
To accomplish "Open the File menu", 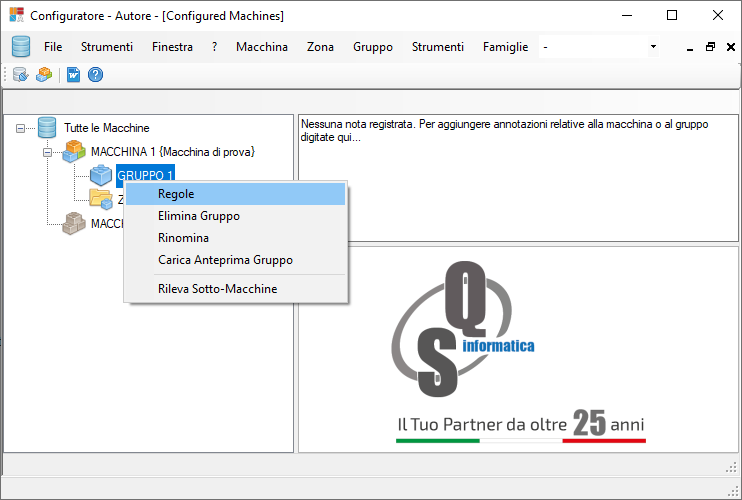I will pyautogui.click(x=53, y=47).
